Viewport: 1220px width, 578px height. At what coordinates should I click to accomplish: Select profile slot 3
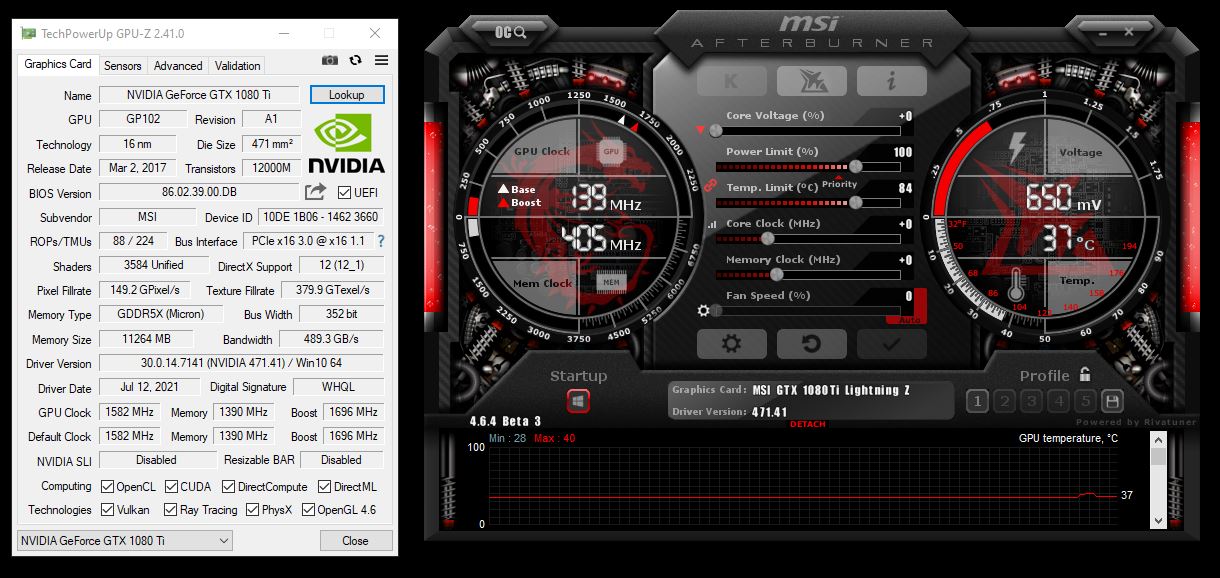(x=1031, y=401)
